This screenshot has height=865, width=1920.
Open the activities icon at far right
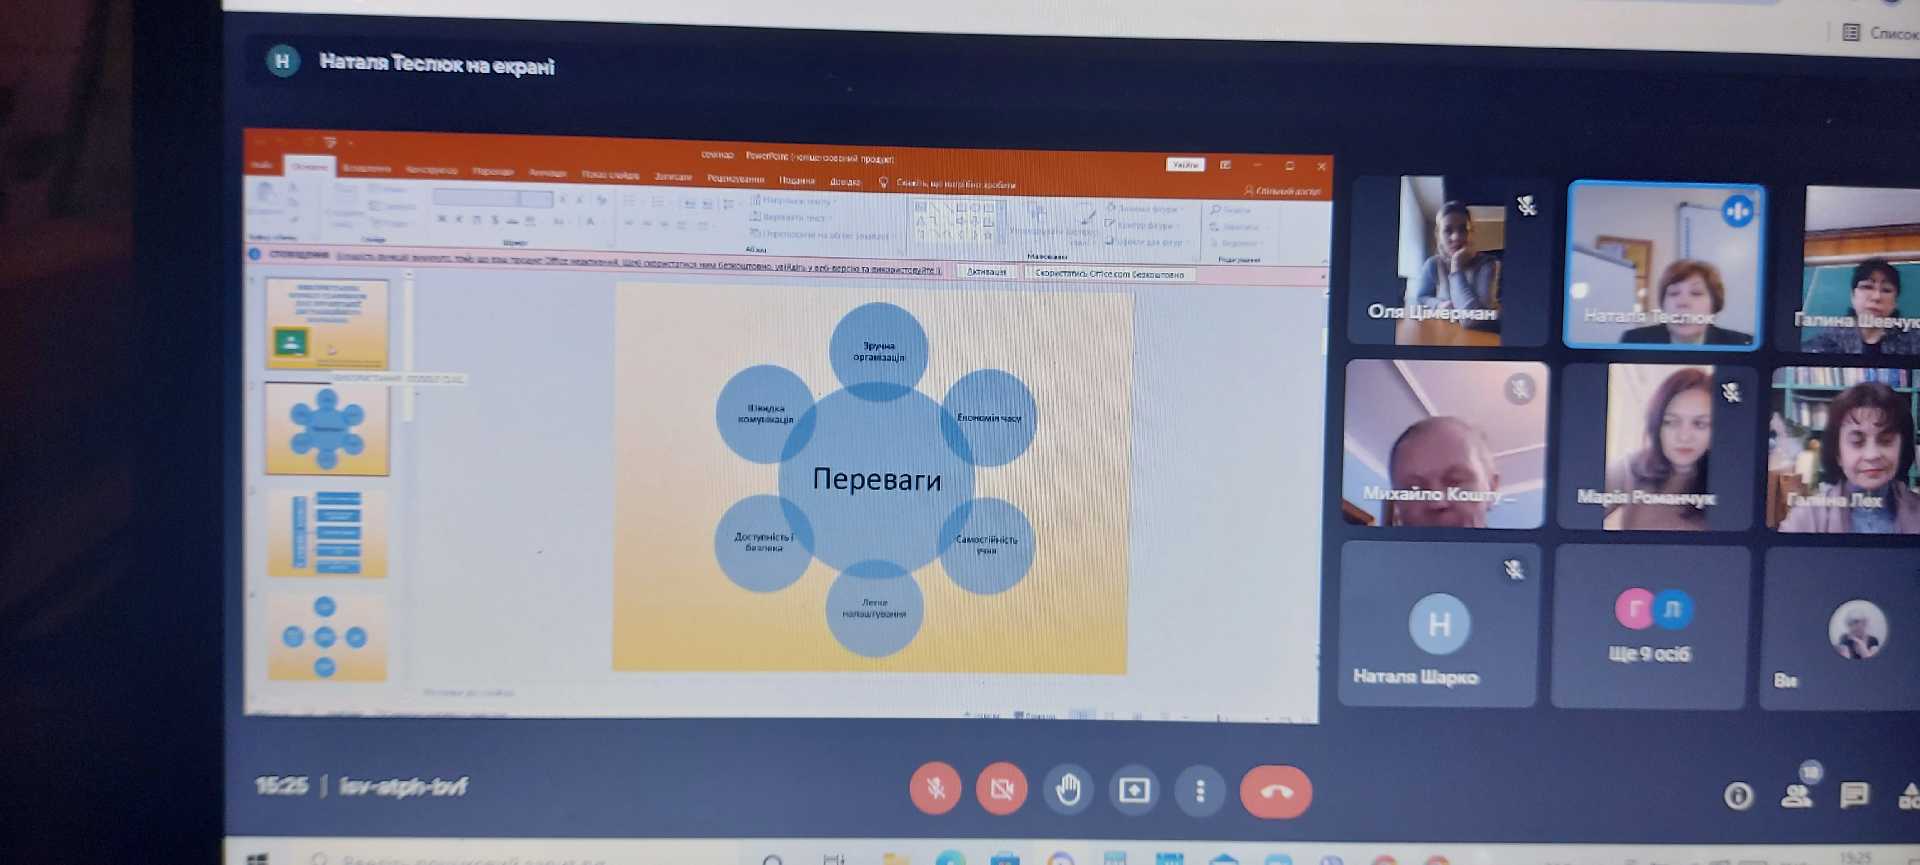tap(1908, 796)
